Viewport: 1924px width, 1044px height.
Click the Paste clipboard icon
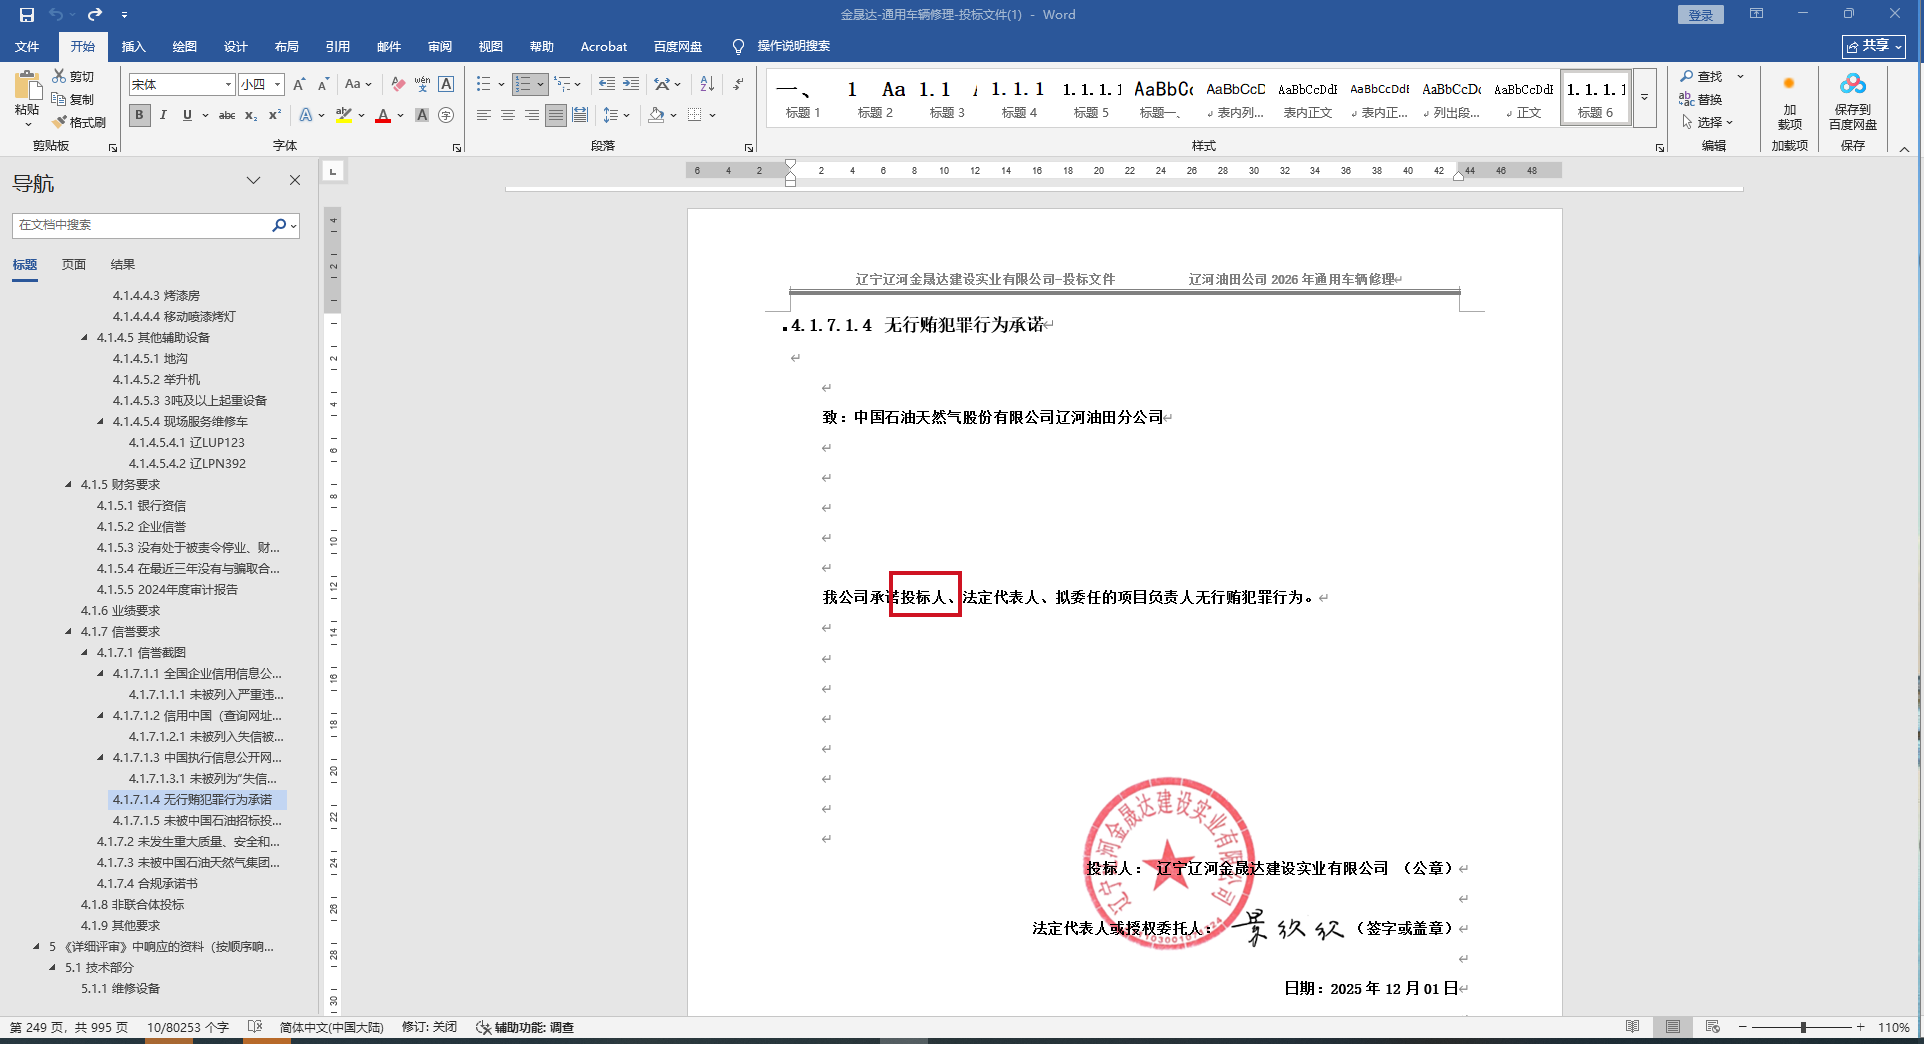(28, 86)
